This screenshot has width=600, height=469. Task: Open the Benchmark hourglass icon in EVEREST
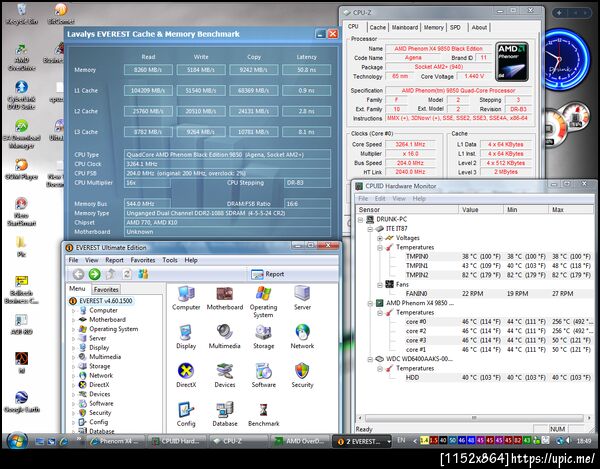[263, 414]
